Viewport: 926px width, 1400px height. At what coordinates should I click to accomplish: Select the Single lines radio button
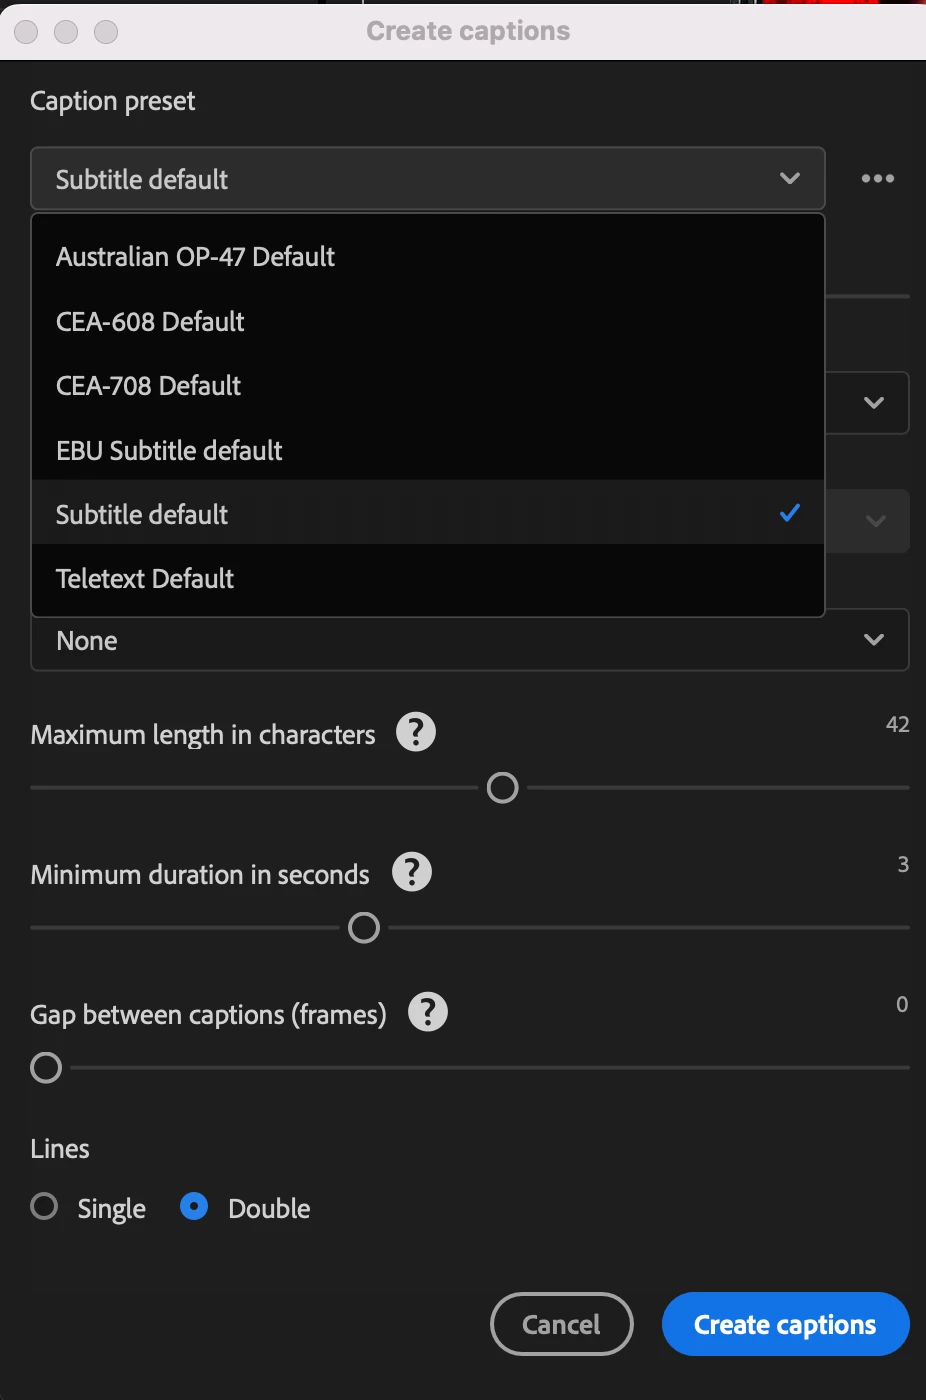pos(44,1206)
